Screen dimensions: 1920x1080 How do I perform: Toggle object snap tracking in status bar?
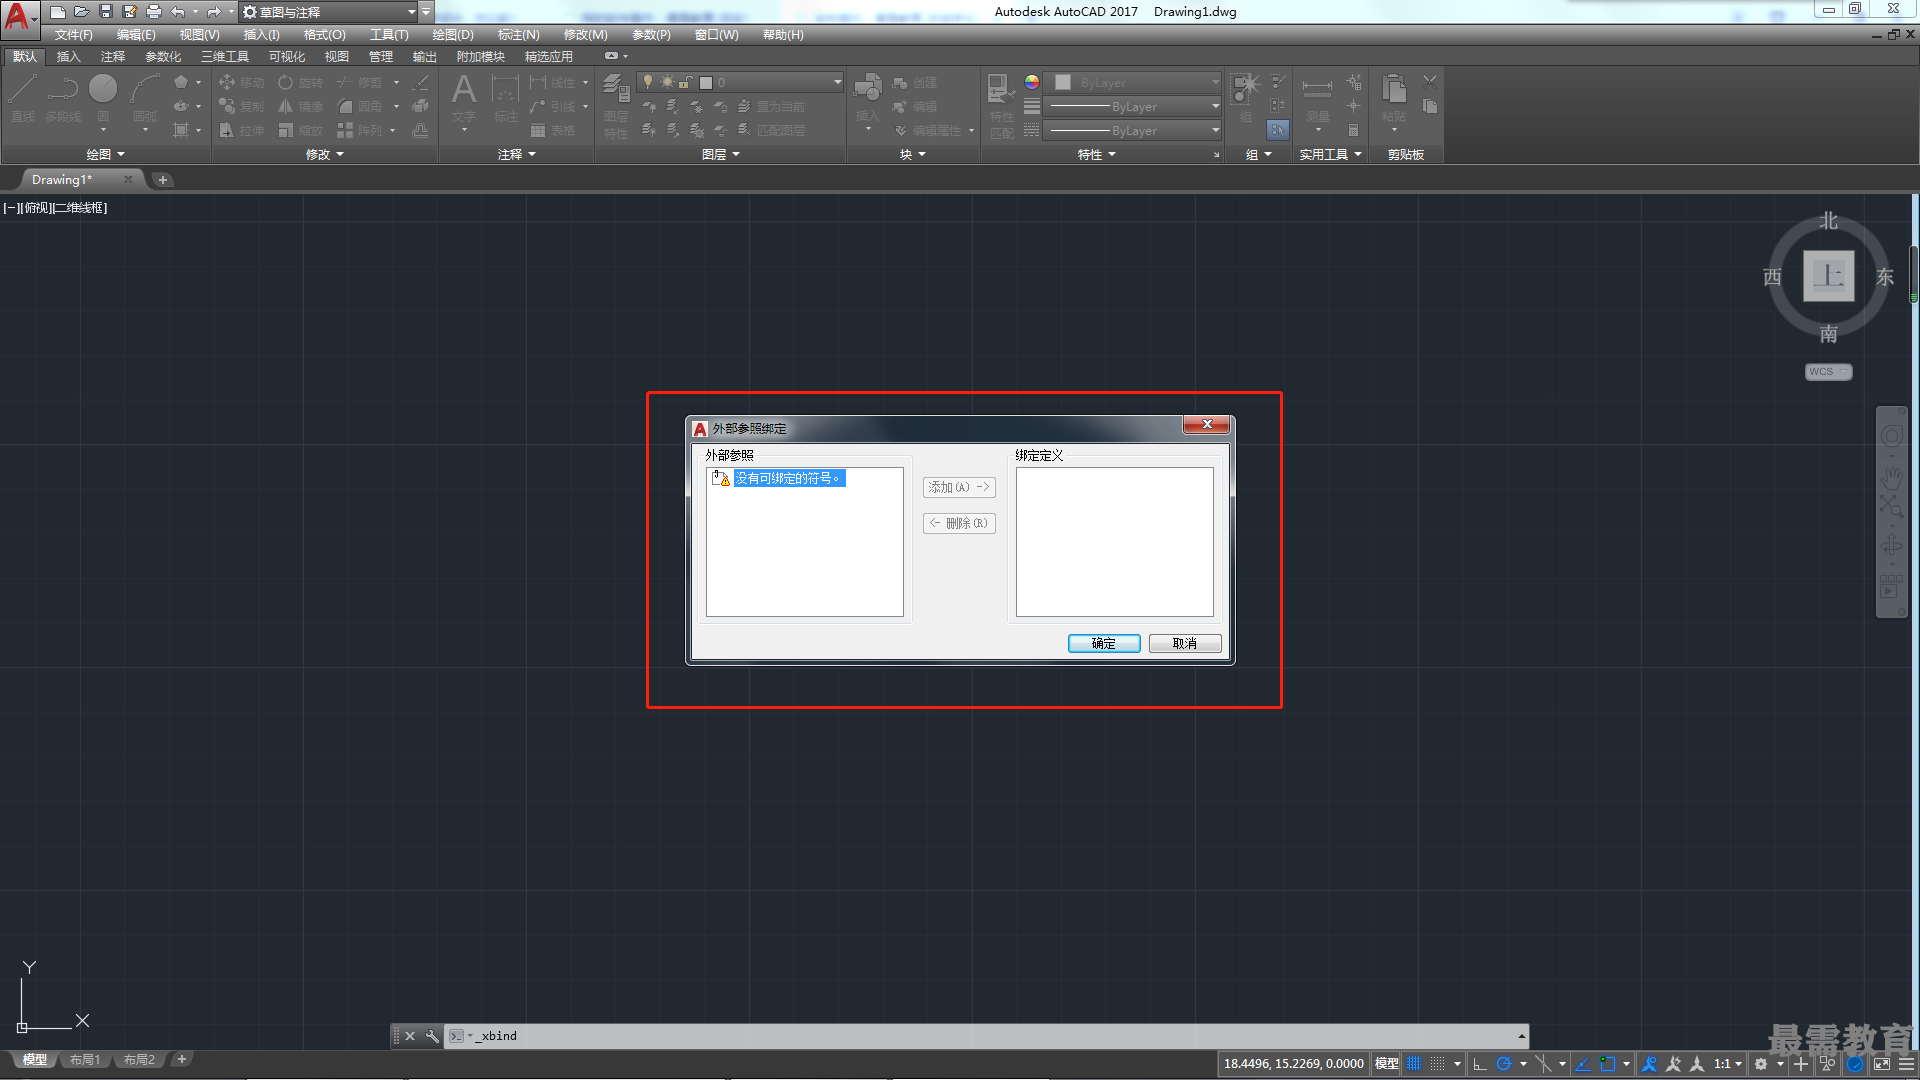1583,1064
